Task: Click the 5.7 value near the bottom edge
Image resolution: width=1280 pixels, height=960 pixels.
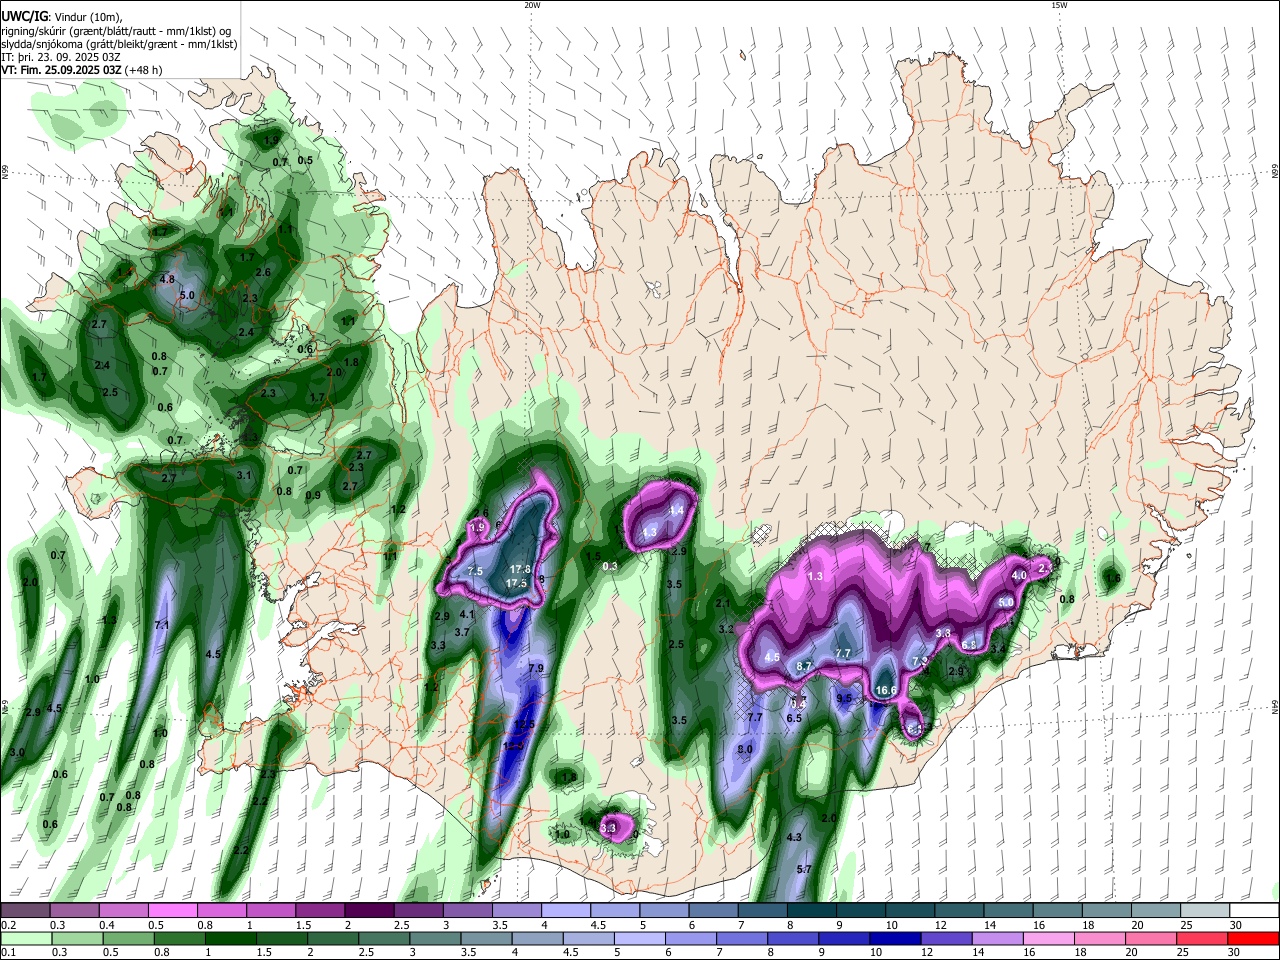Action: [804, 870]
